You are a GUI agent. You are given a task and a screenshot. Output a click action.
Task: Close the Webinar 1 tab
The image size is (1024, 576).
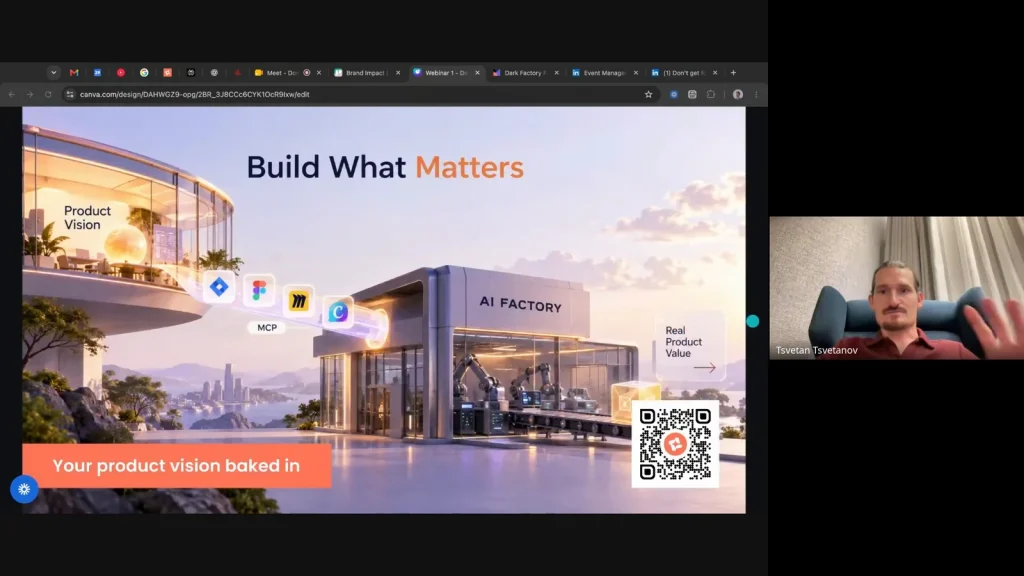[x=477, y=72]
